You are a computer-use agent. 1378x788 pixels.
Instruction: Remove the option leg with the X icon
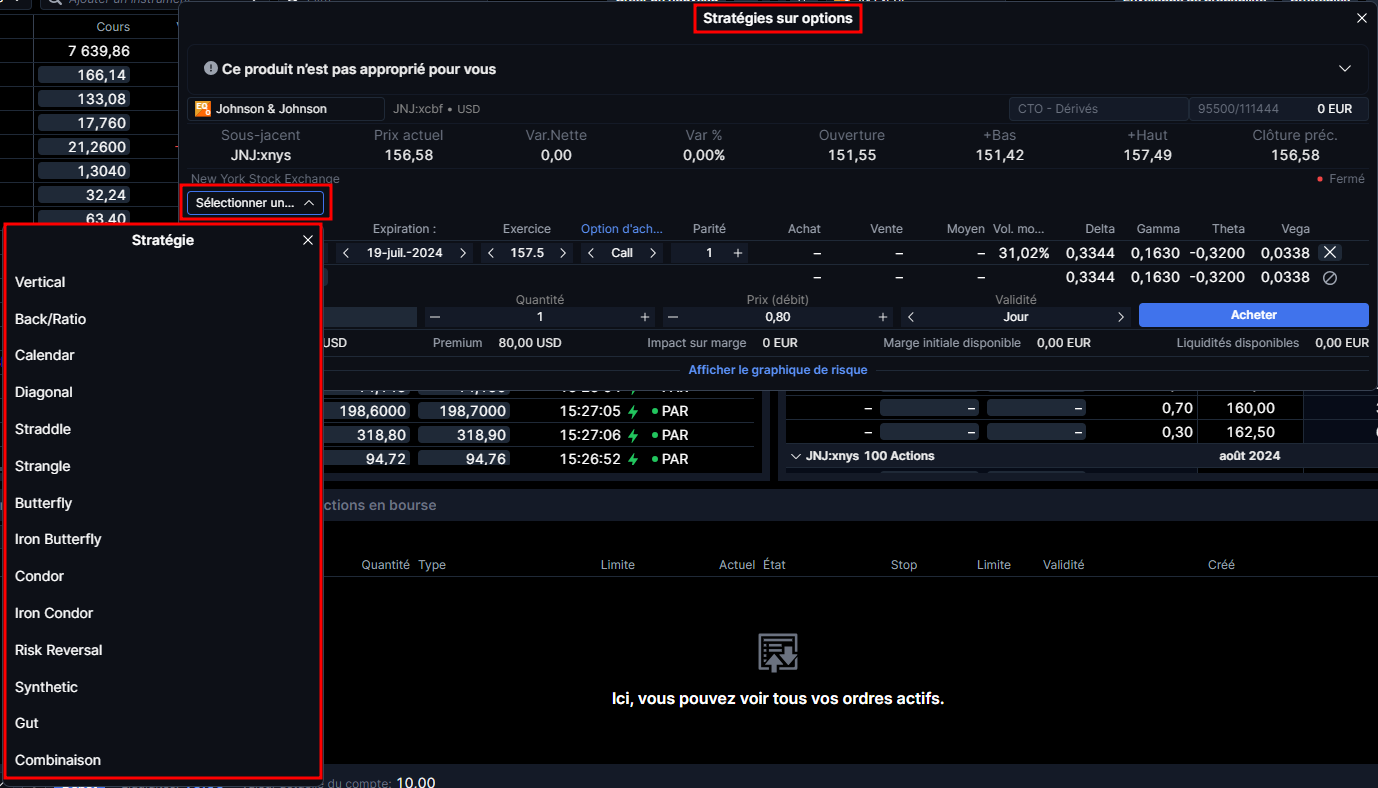click(x=1329, y=253)
